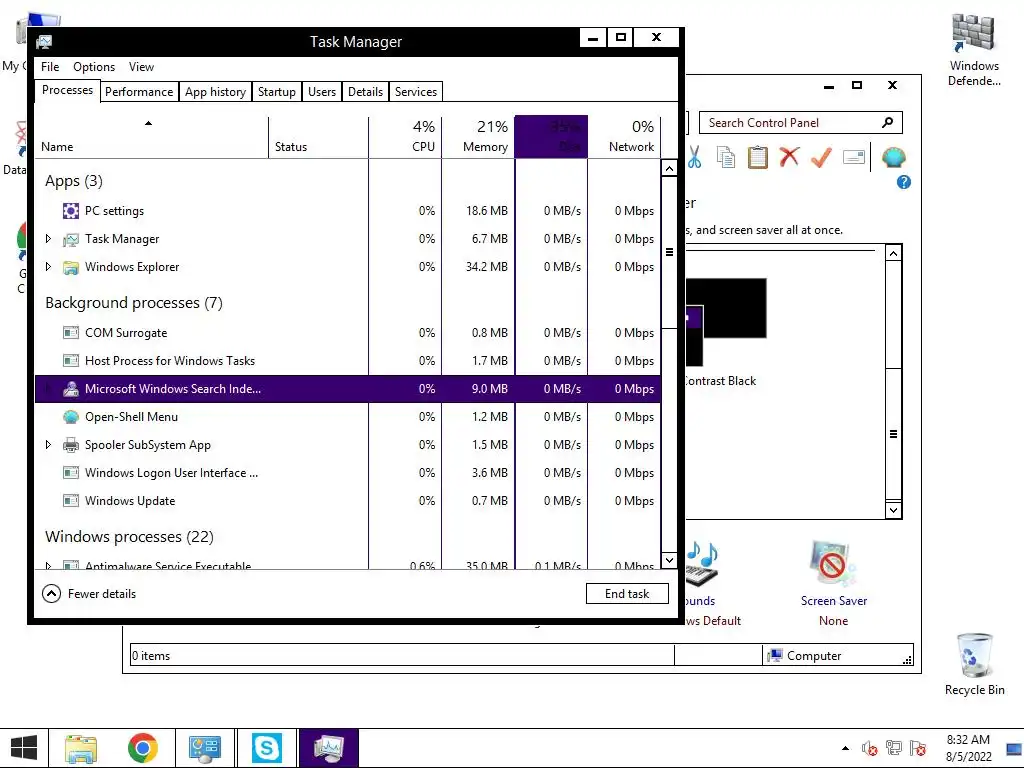Sort by the Network column header
Screen dimensions: 1024x768
pos(624,138)
